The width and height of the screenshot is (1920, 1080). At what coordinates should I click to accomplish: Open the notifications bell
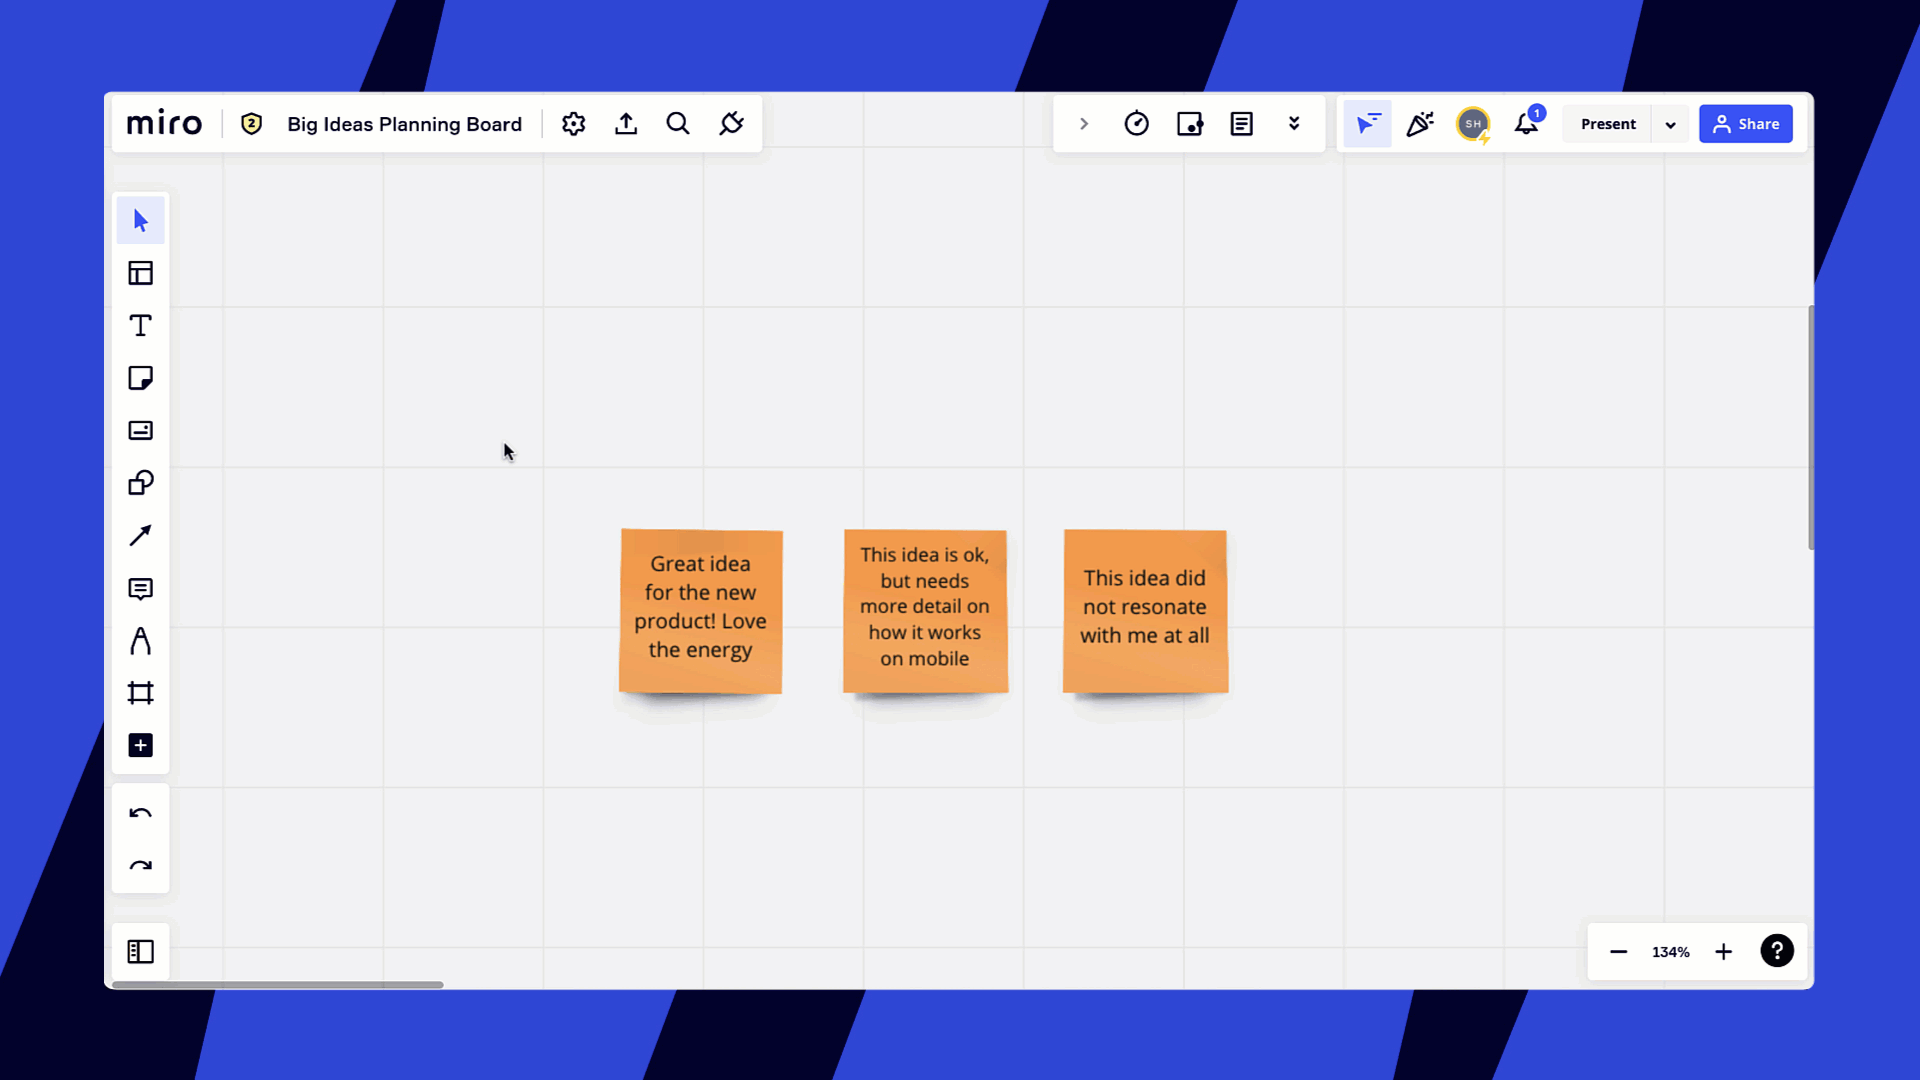(x=1526, y=124)
